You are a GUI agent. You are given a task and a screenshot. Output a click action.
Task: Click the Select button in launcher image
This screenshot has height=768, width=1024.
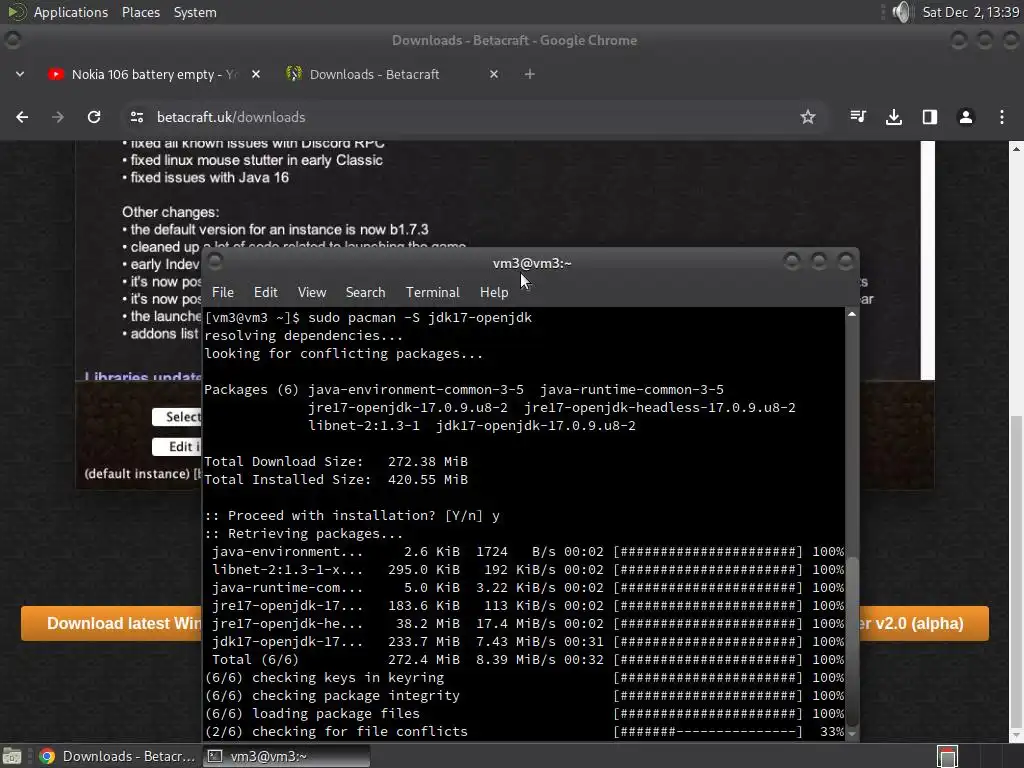[x=177, y=417]
